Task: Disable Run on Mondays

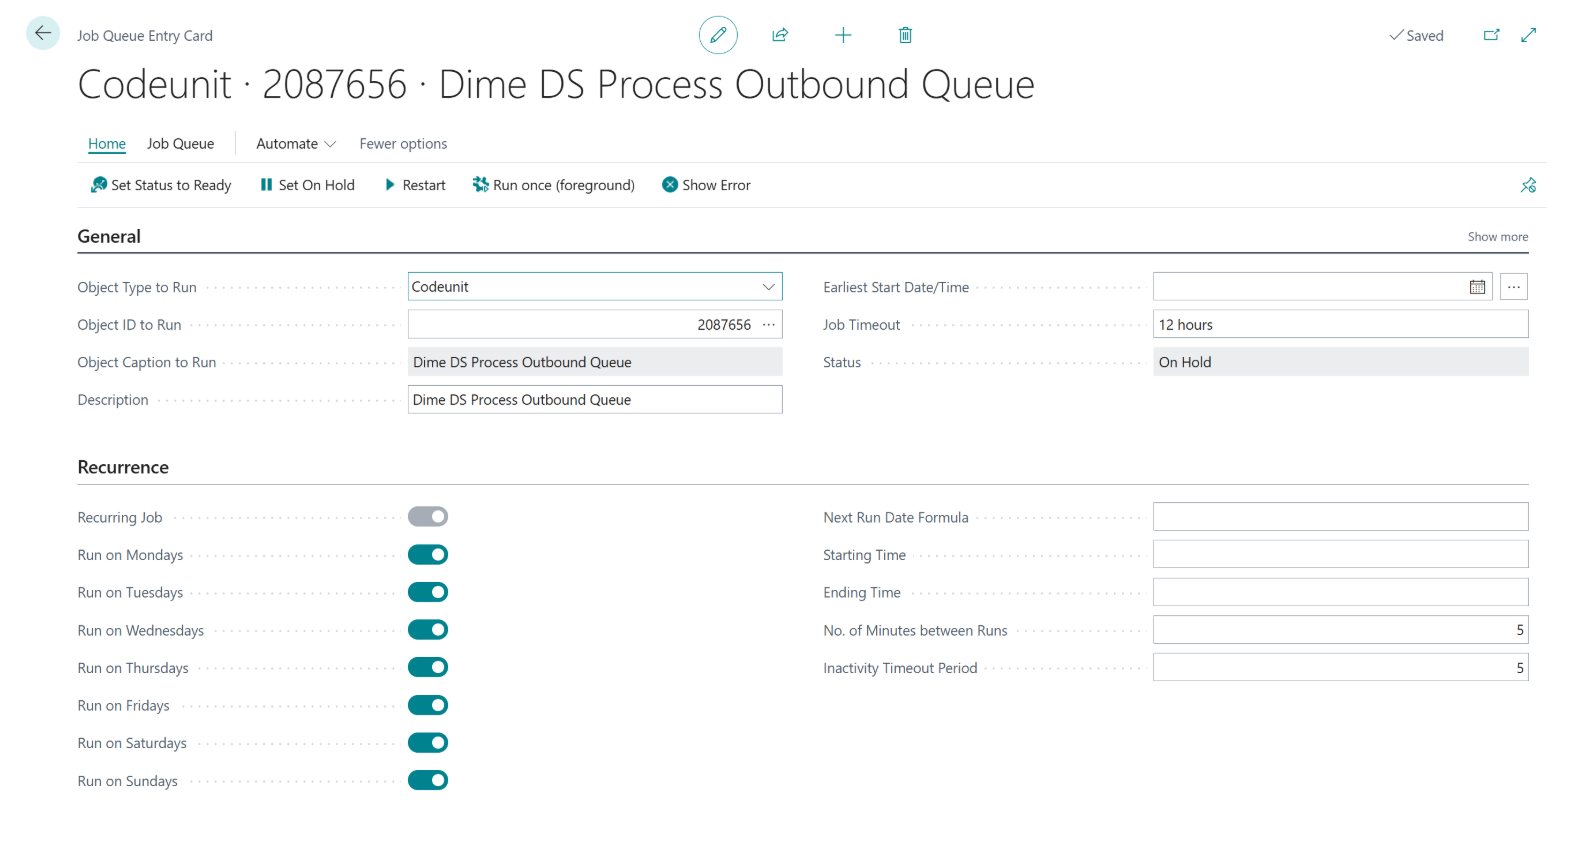Action: click(x=428, y=555)
